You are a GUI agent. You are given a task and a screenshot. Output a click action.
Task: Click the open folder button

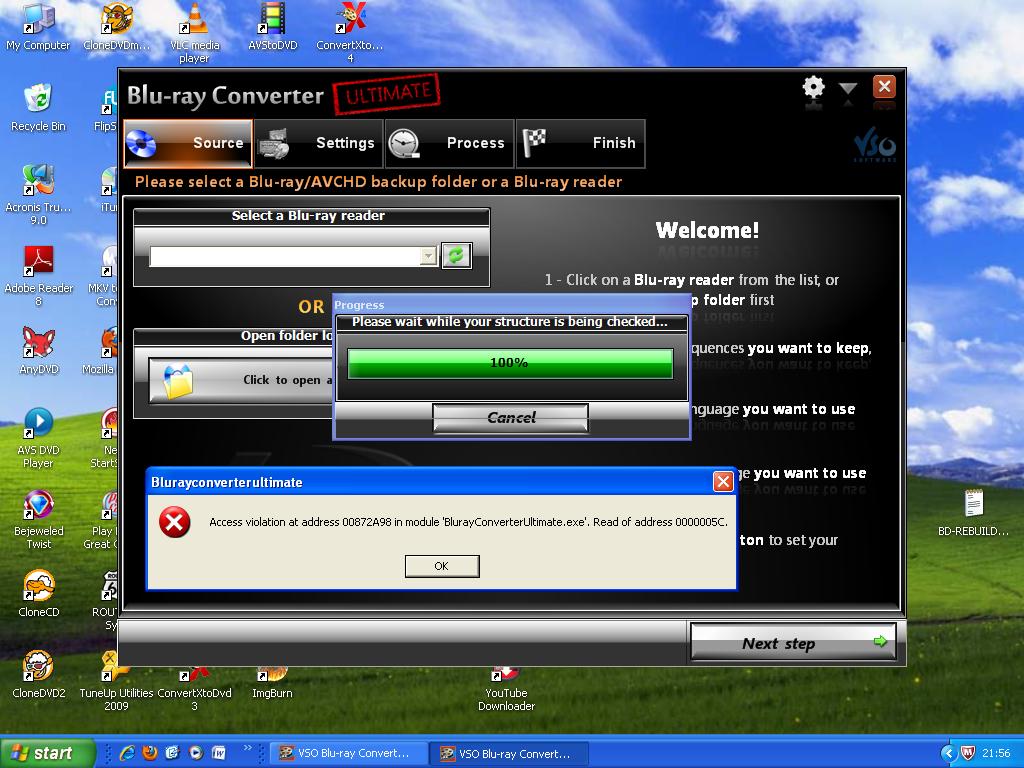click(240, 380)
